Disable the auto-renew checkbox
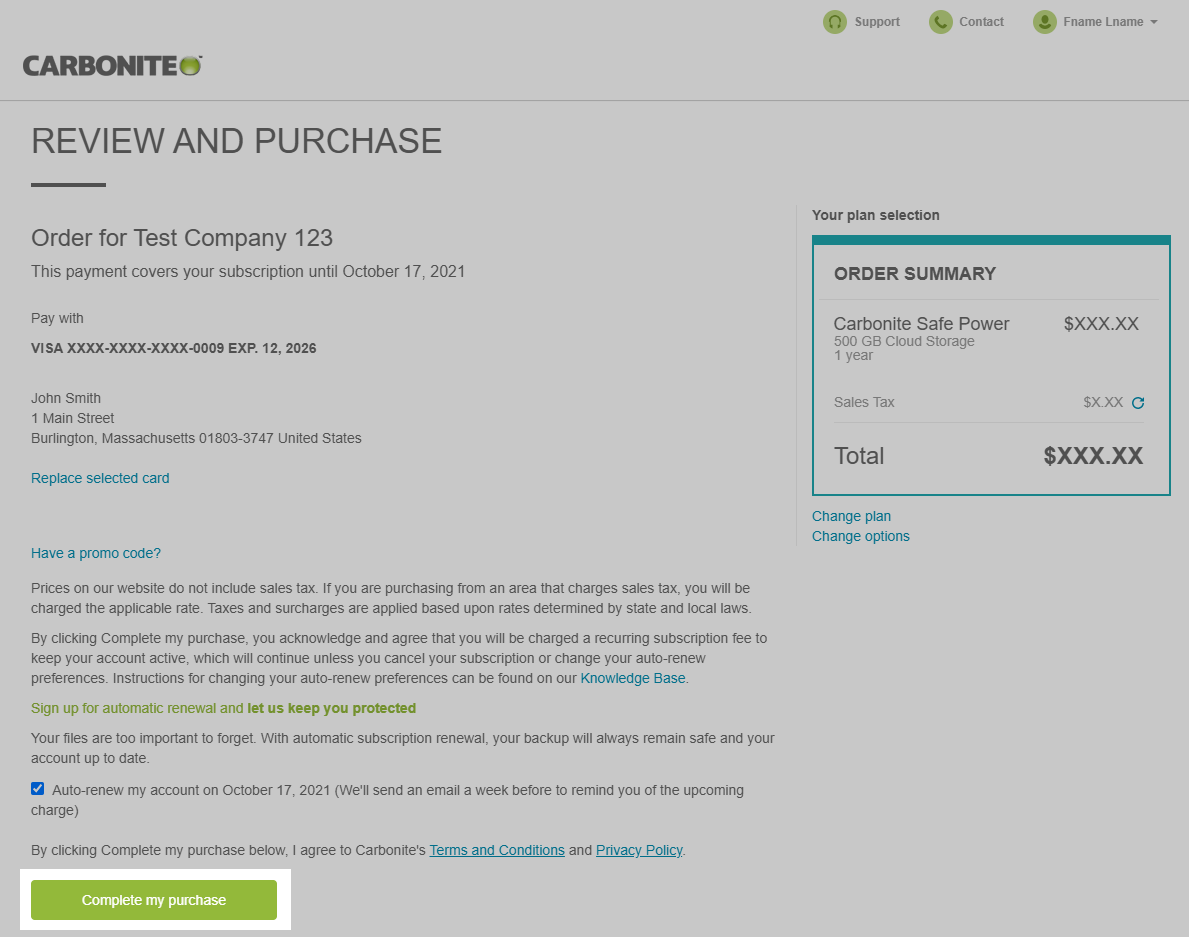Screen dimensions: 1189x937 tap(37, 788)
